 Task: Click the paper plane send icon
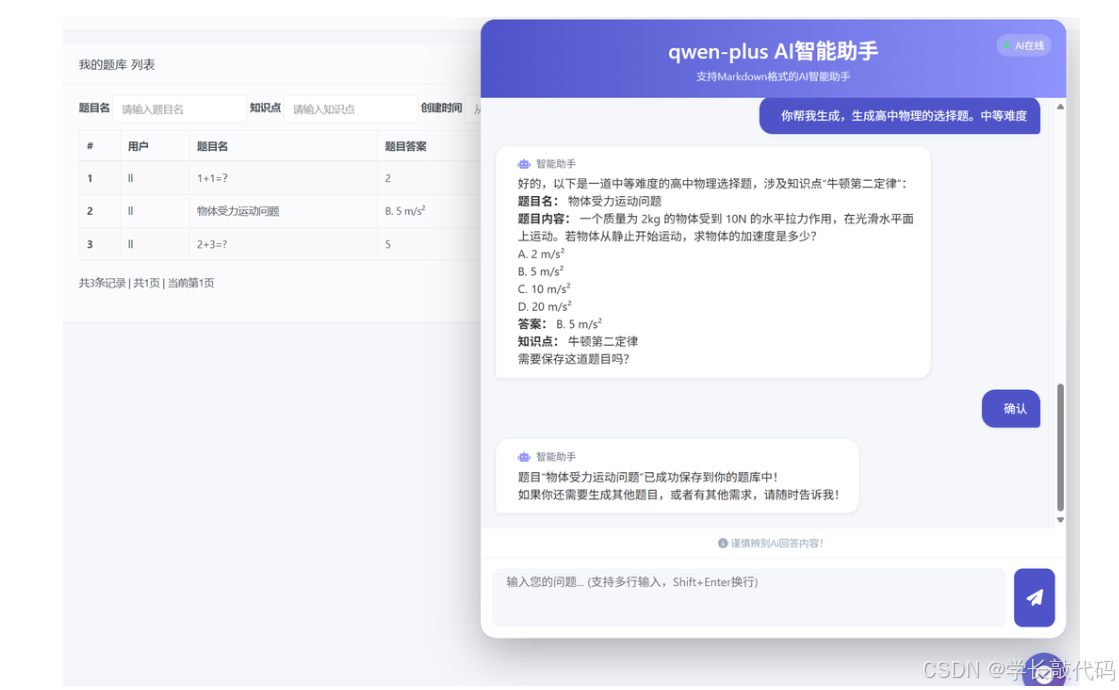pyautogui.click(x=1034, y=597)
